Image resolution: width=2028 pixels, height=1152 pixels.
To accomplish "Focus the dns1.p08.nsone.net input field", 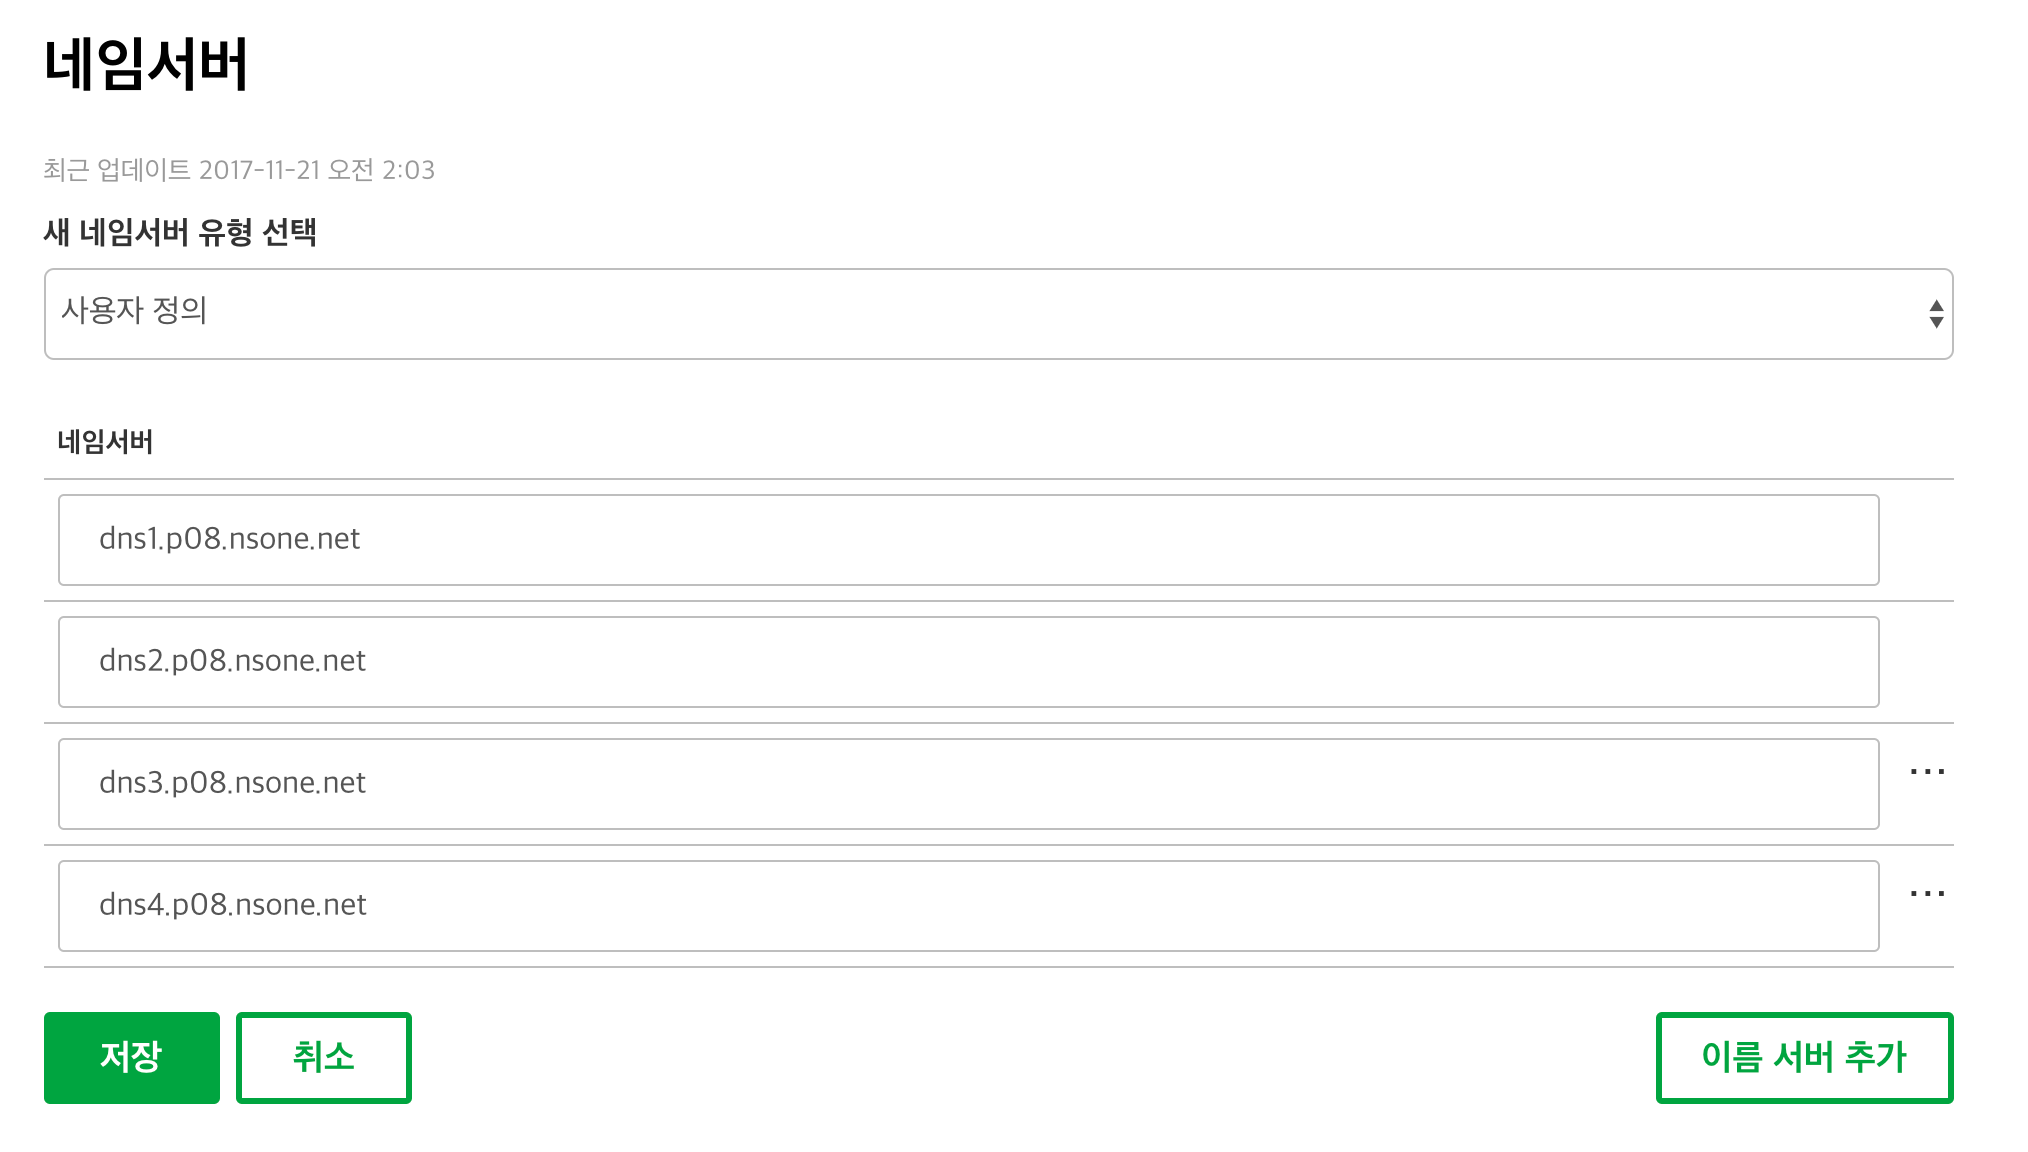I will [968, 540].
